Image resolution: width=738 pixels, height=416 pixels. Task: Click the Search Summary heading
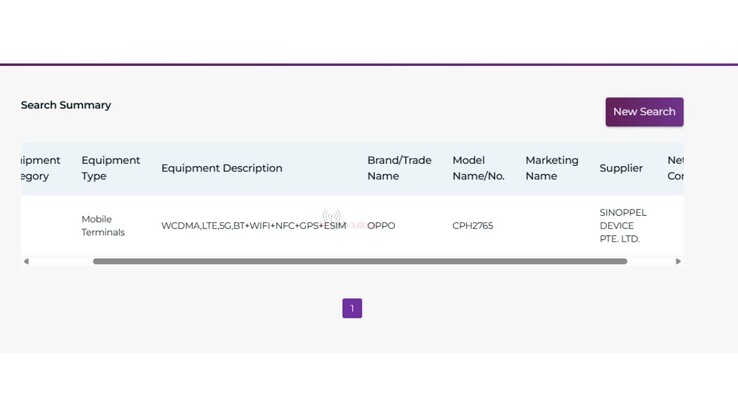[x=66, y=105]
